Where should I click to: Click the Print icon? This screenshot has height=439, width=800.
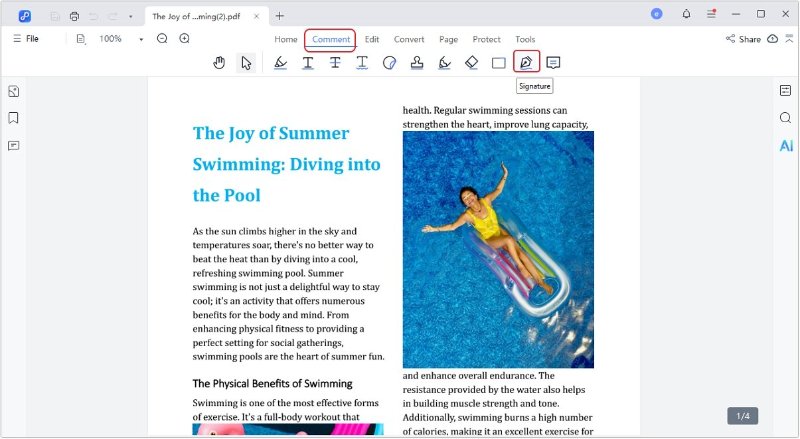click(x=74, y=16)
